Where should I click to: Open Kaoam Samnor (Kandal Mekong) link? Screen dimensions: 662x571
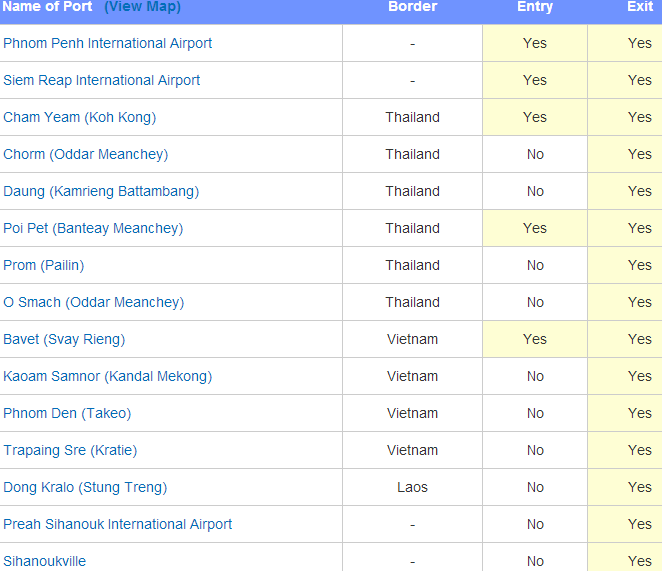coord(107,376)
